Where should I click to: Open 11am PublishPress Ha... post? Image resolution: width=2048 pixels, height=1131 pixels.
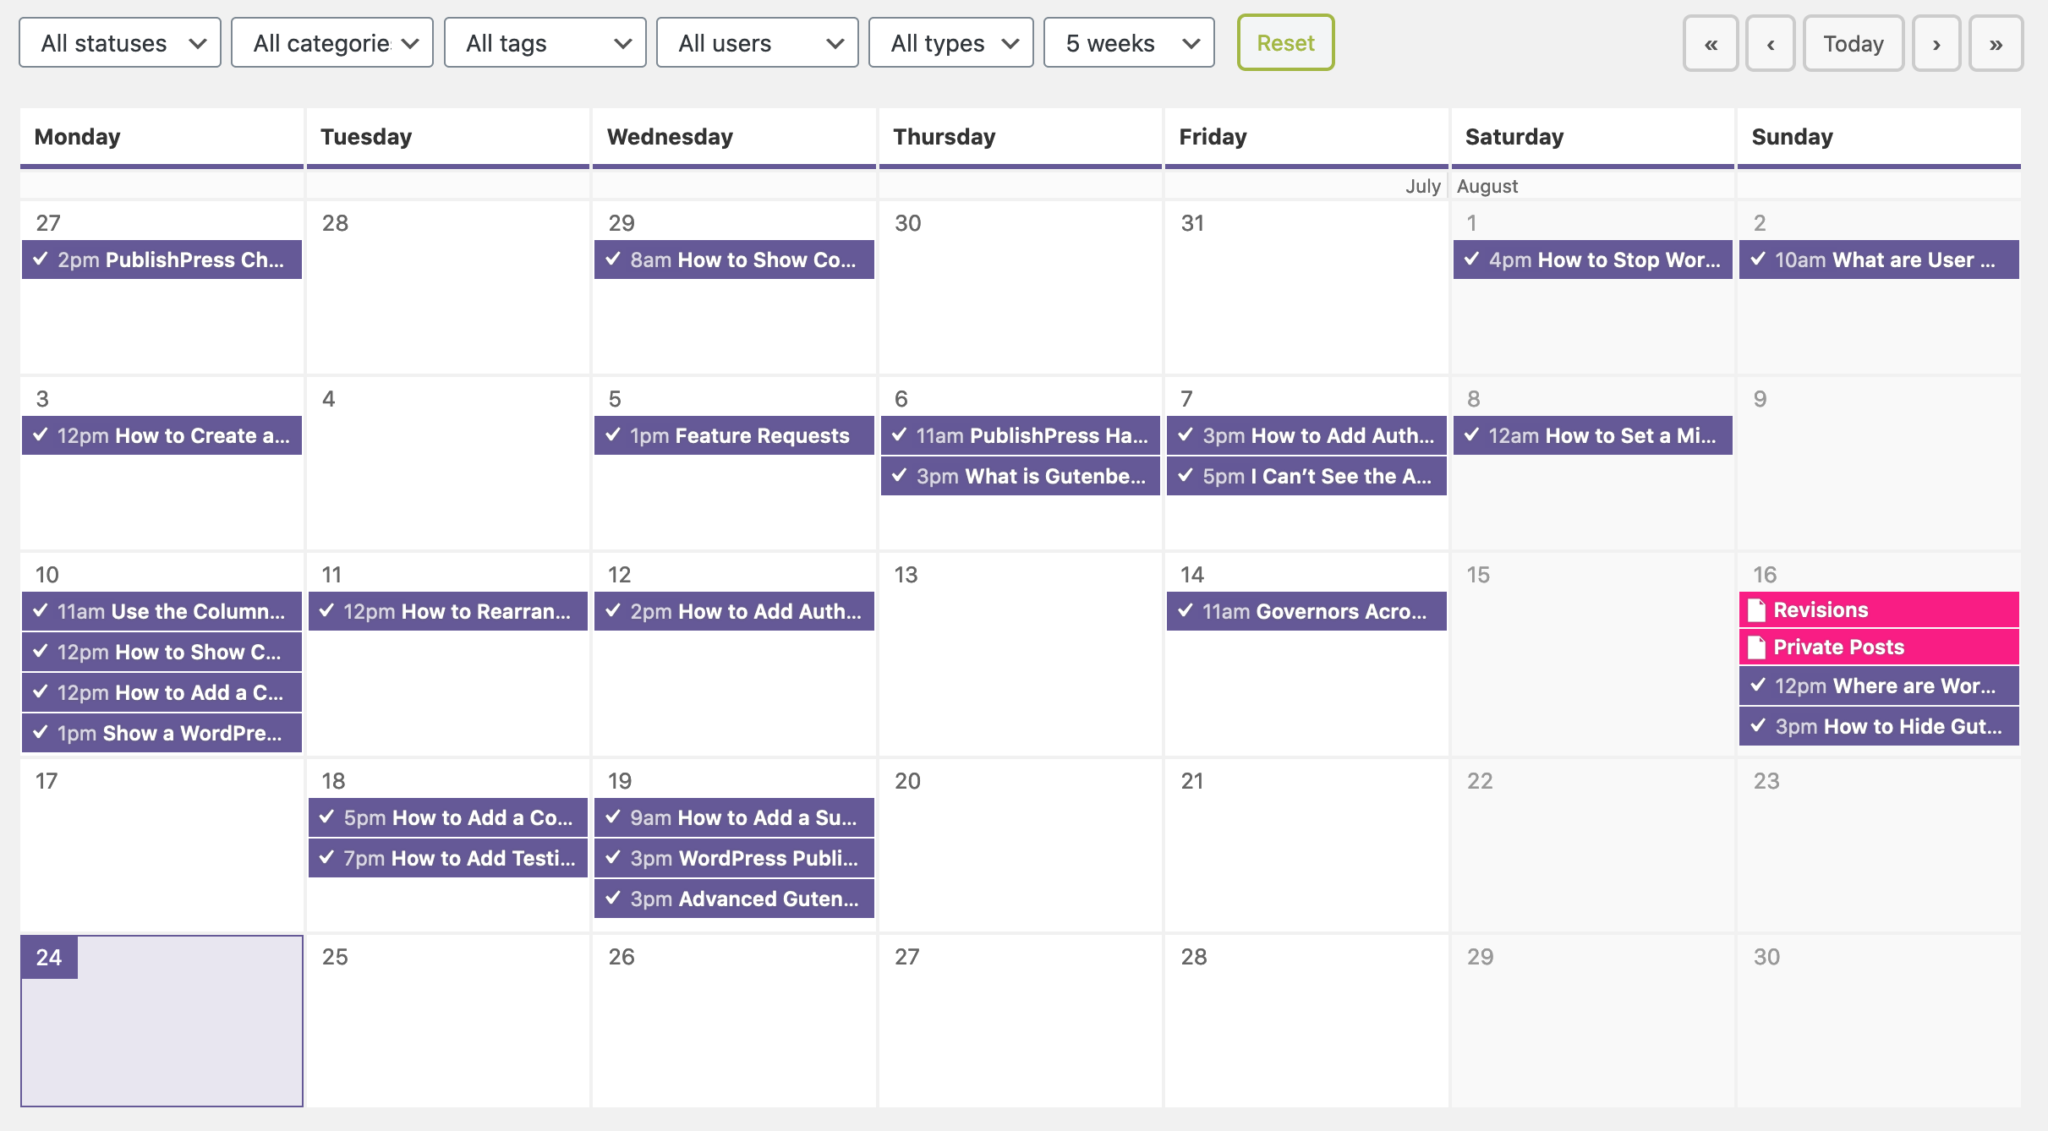pos(1020,436)
